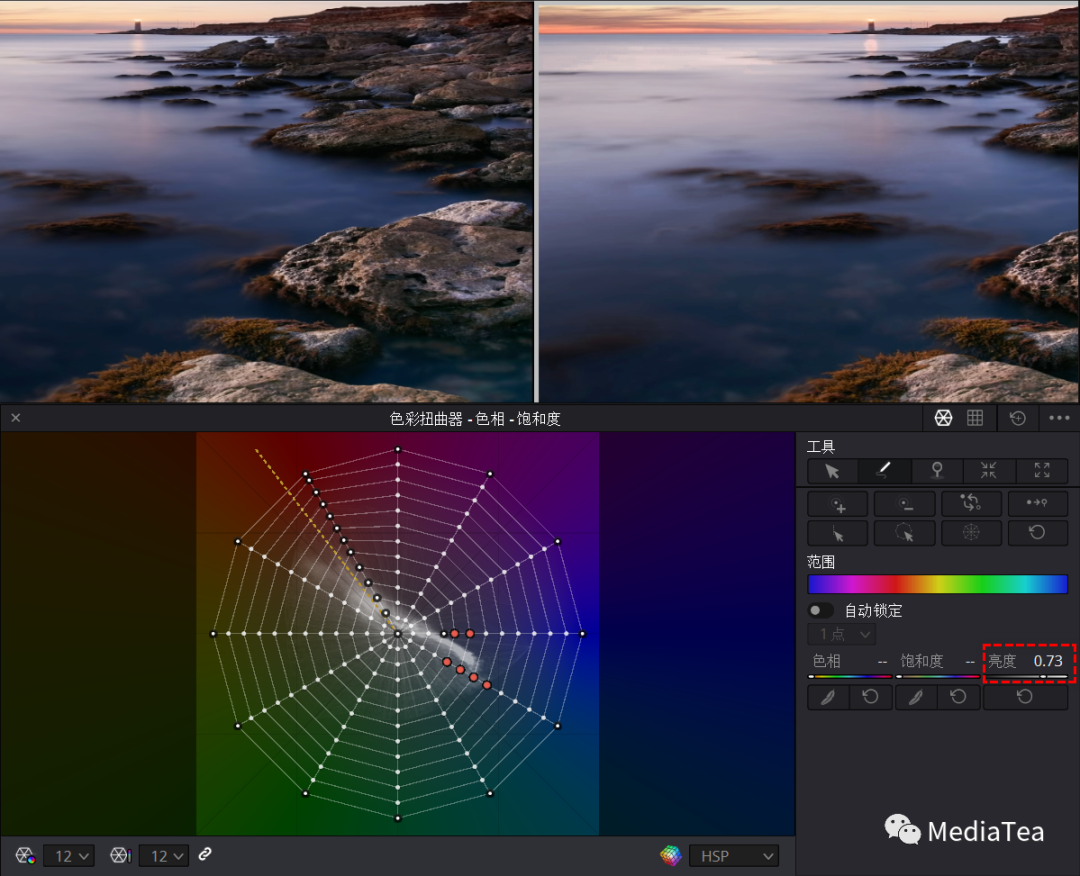Click the select points cursor icon
This screenshot has width=1080, height=876.
[838, 534]
